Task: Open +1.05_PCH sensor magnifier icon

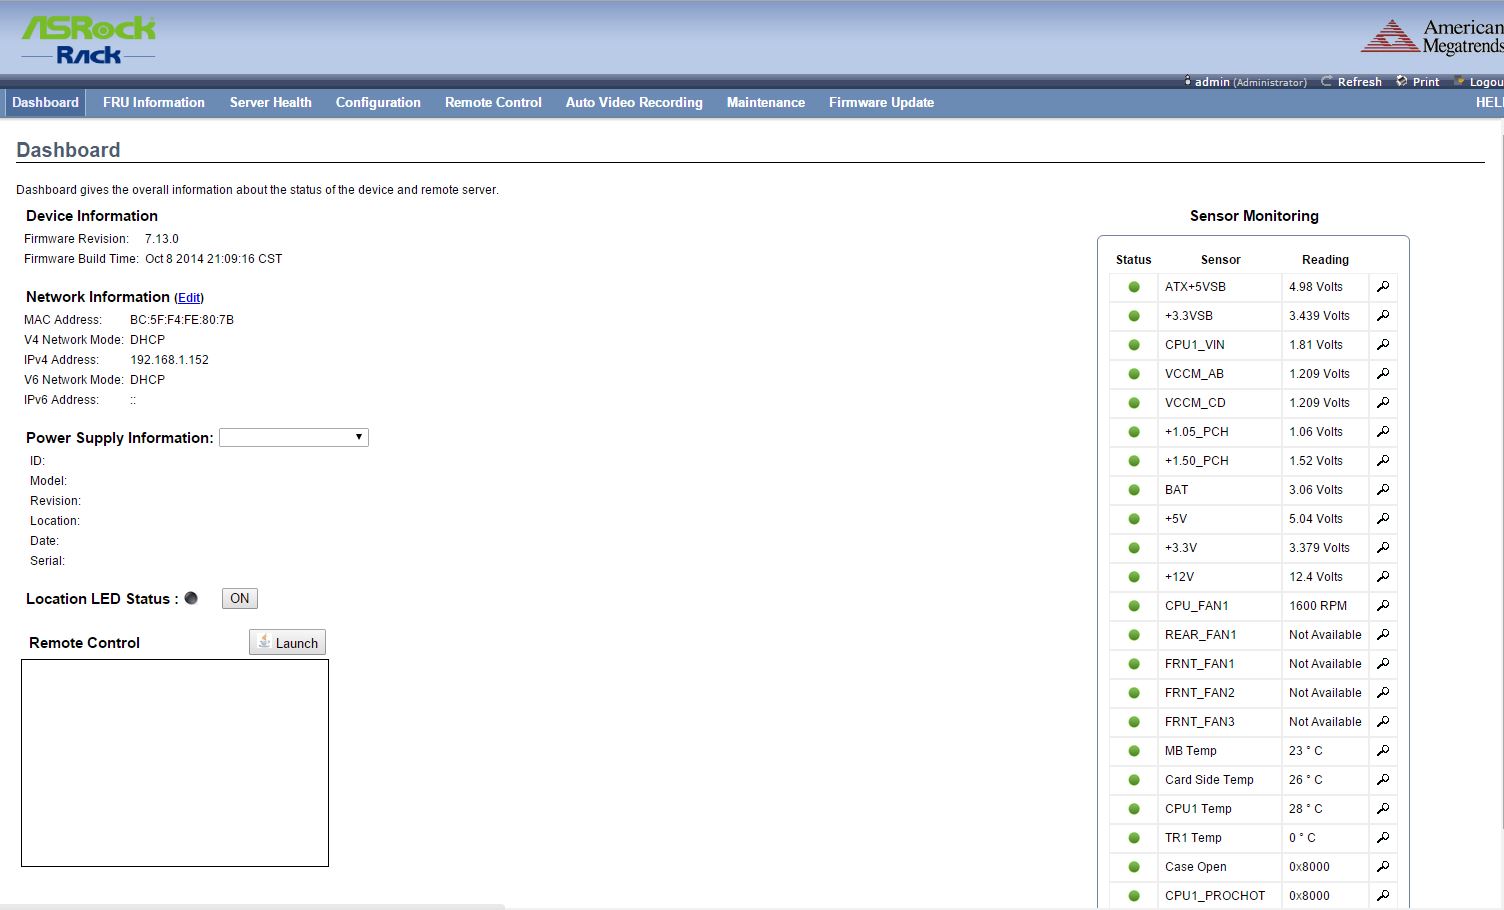Action: point(1383,432)
